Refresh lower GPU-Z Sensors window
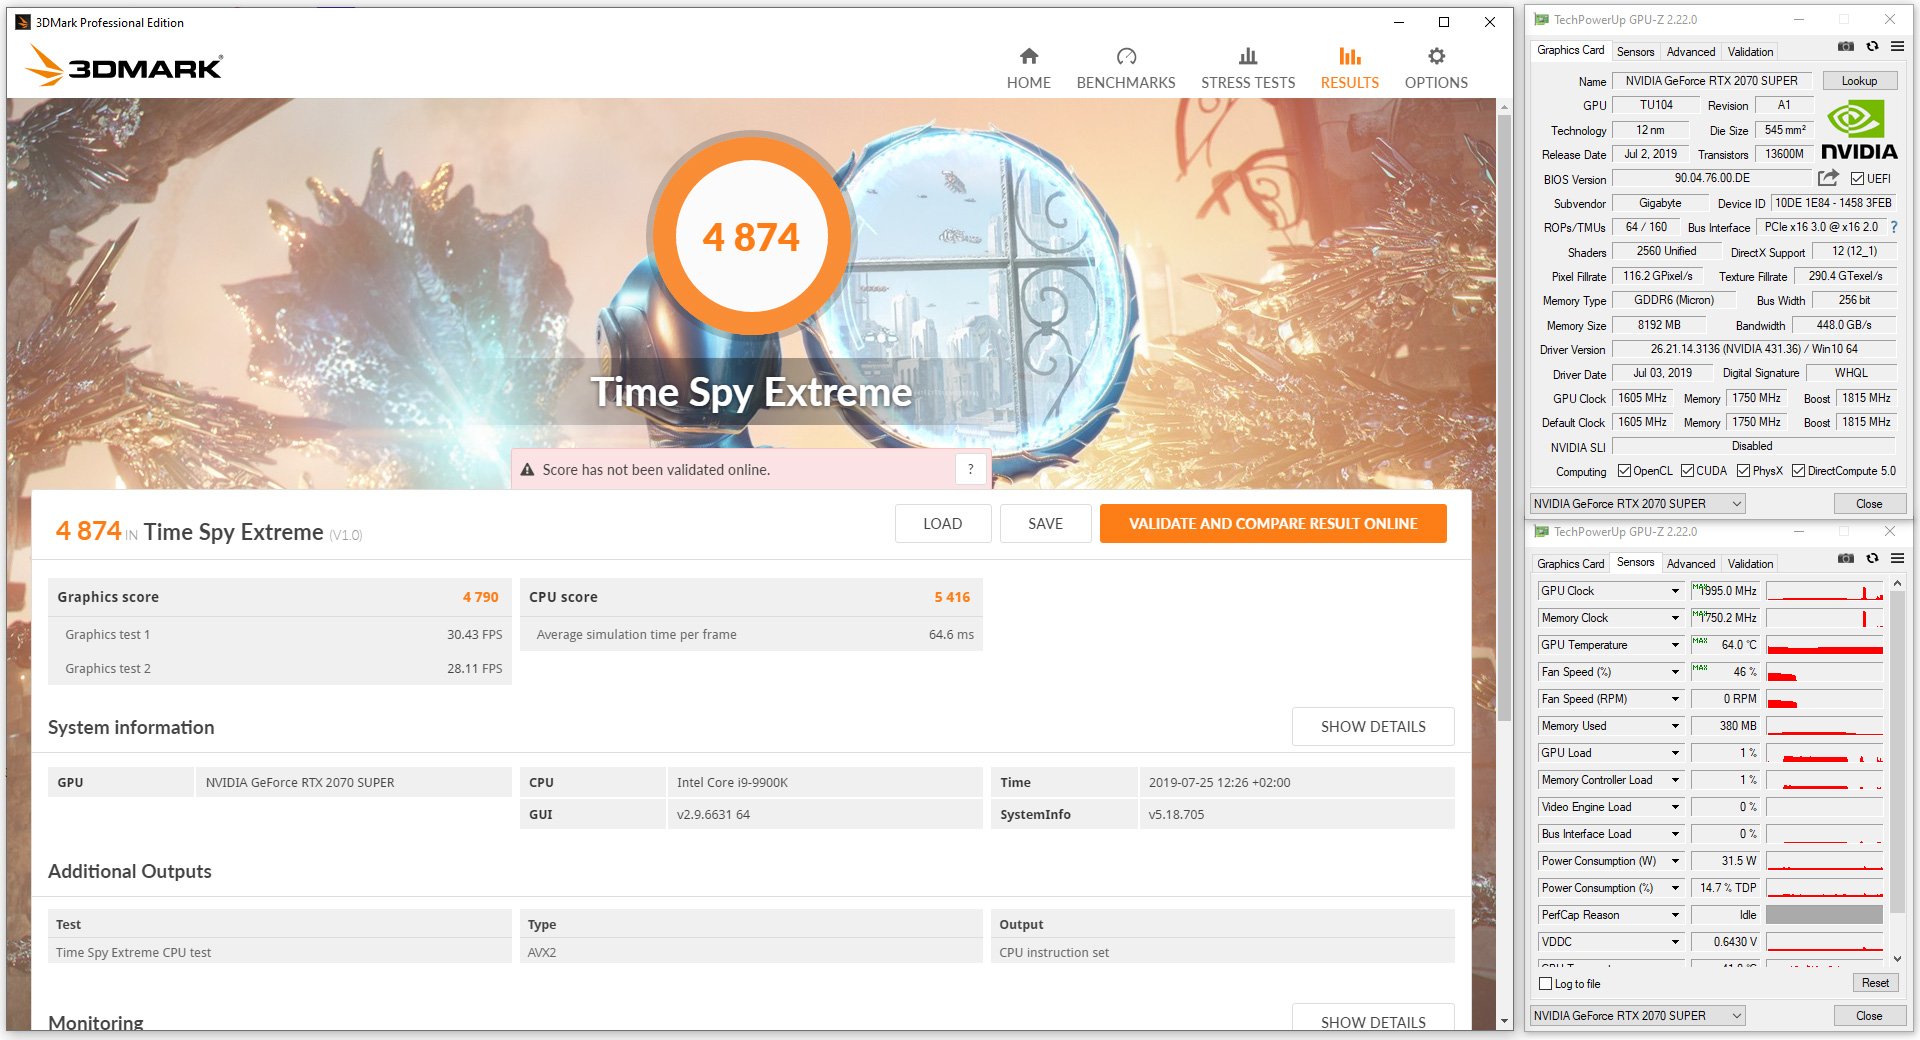Viewport: 1920px width, 1040px height. pos(1872,559)
